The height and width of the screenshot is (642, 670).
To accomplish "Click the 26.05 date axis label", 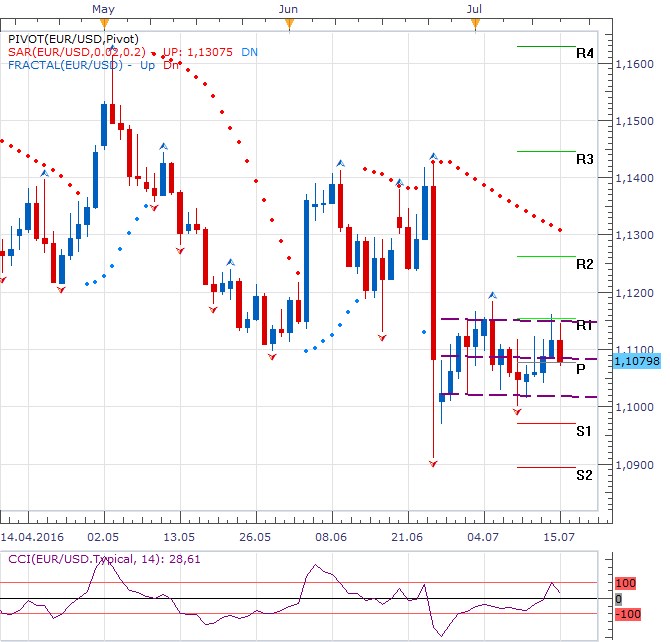I will click(255, 537).
